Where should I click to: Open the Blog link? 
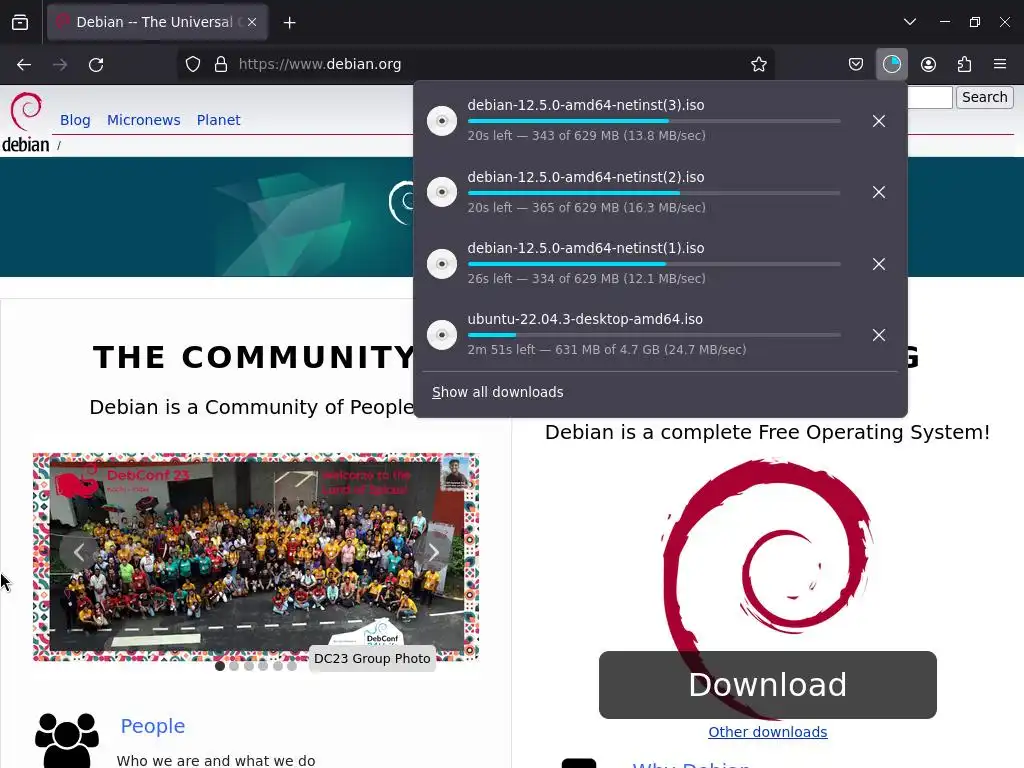pyautogui.click(x=75, y=120)
